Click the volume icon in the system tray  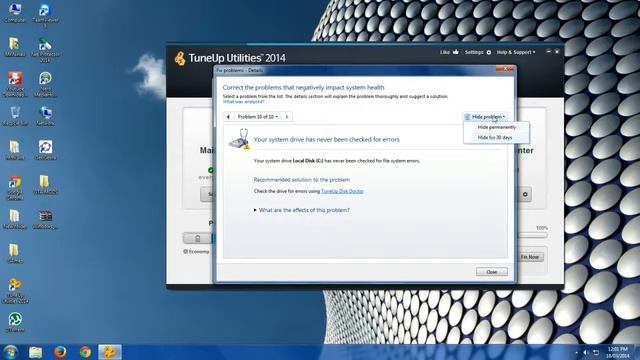pyautogui.click(x=586, y=352)
